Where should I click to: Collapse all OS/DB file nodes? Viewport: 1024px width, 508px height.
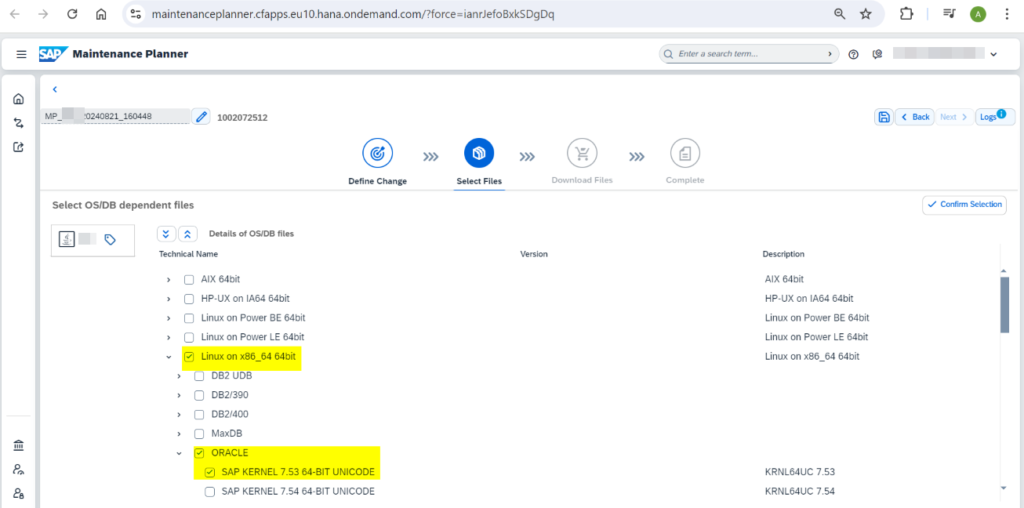188,234
